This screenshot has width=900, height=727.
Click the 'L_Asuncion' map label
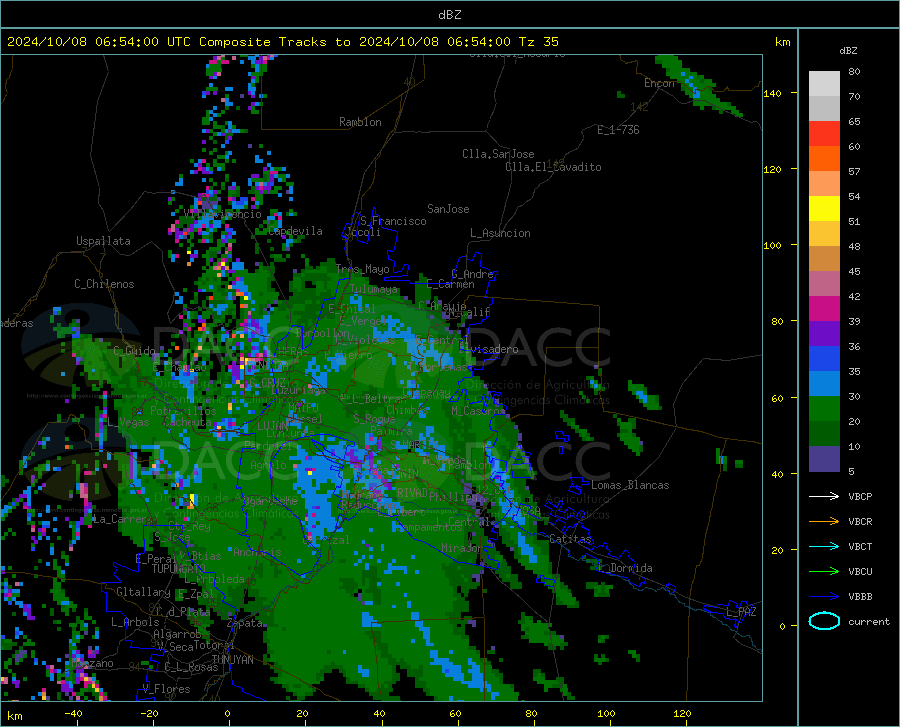point(500,234)
